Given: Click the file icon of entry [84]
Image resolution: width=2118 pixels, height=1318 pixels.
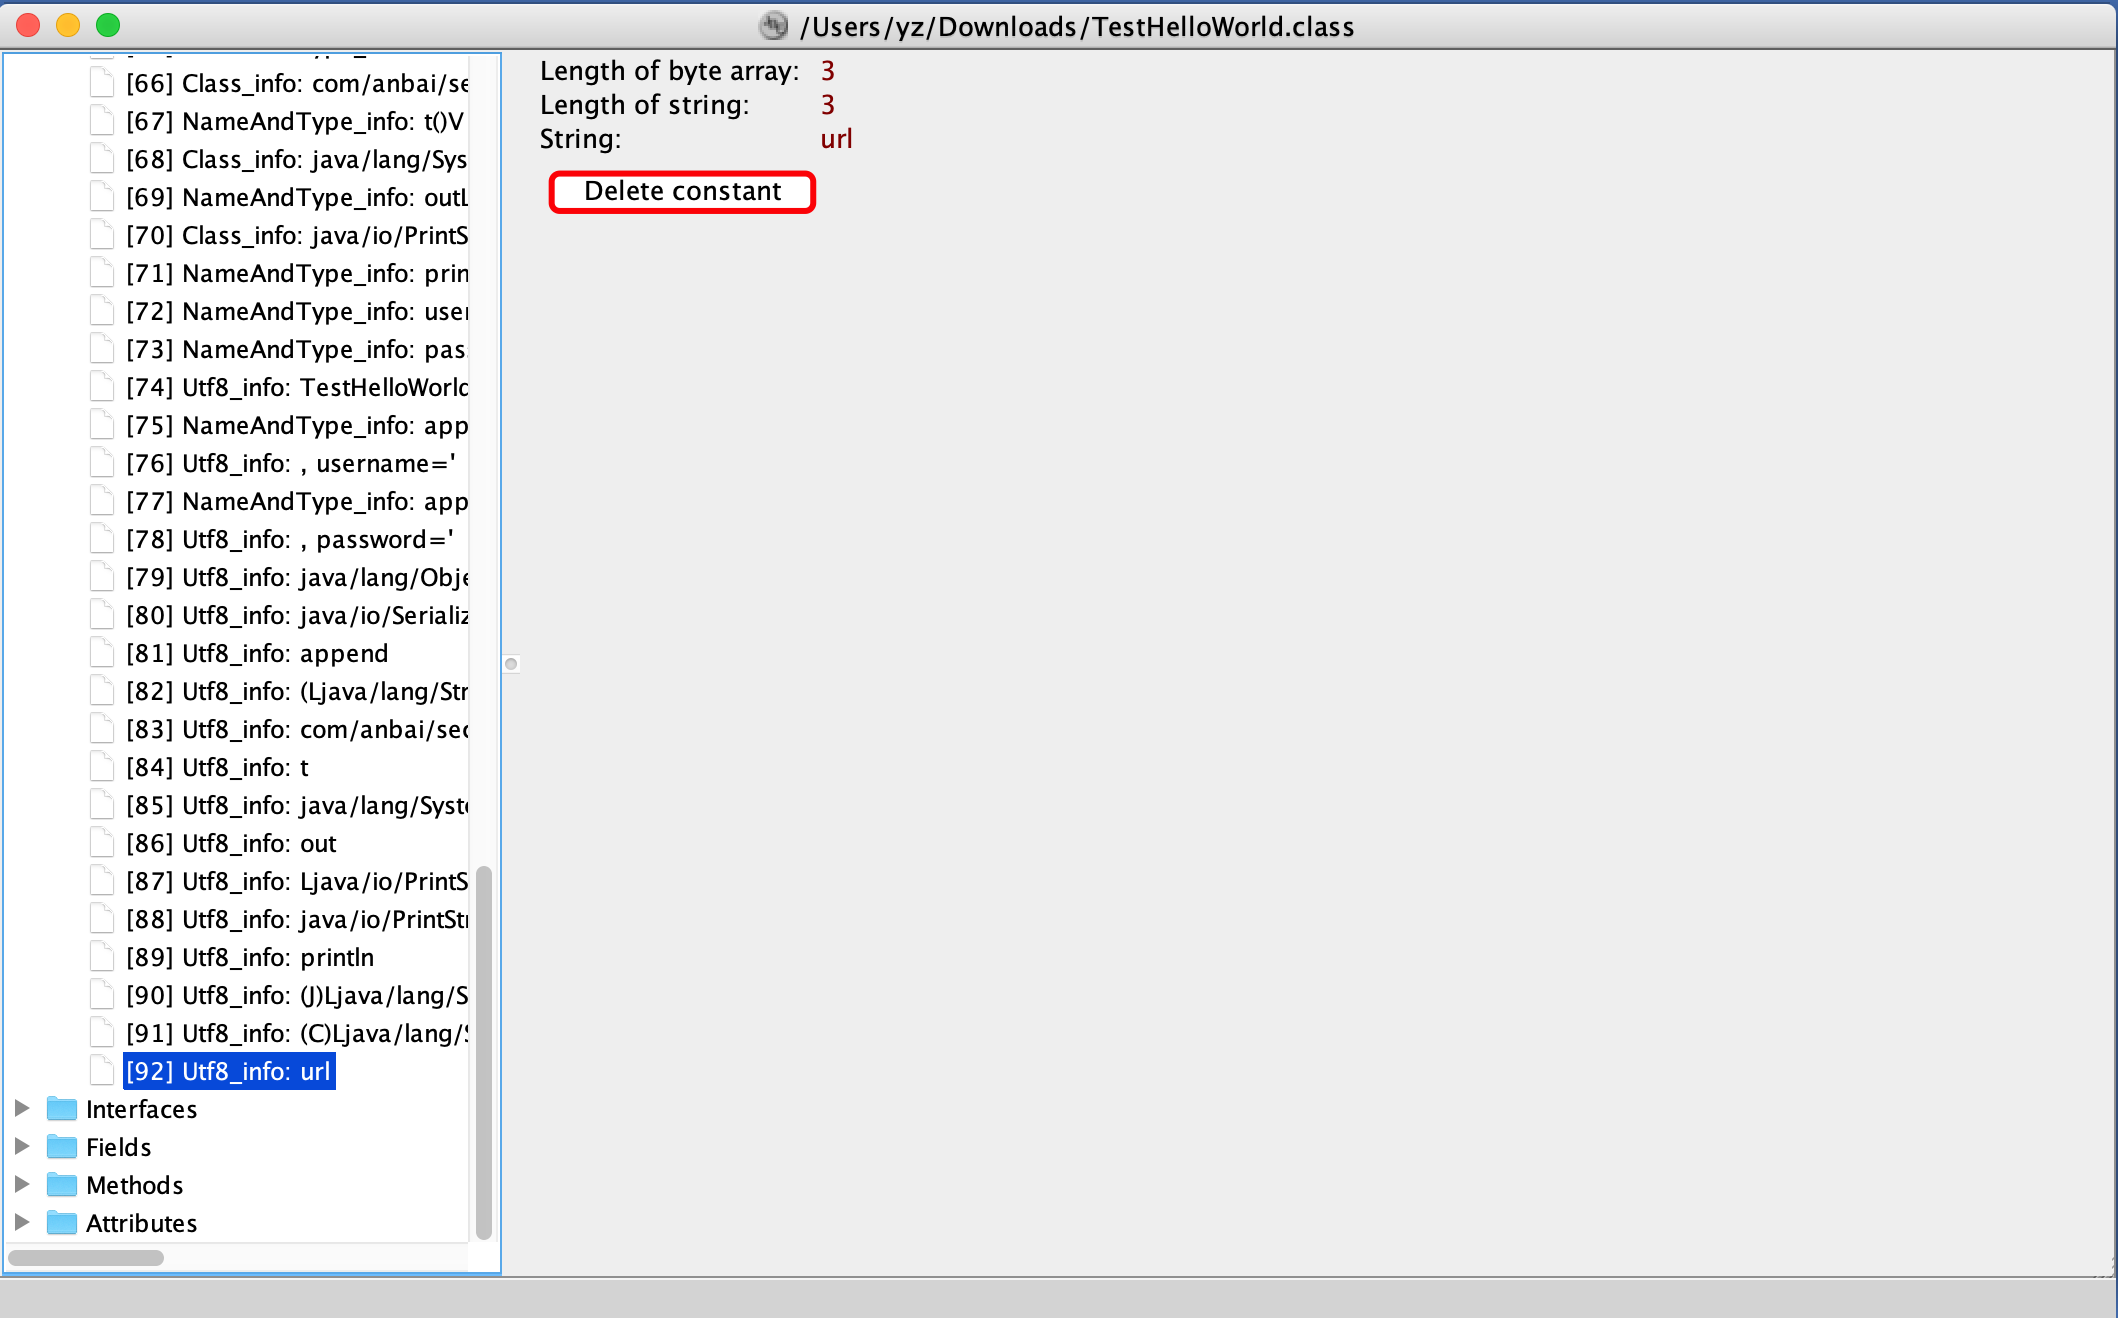Looking at the screenshot, I should click(x=102, y=767).
